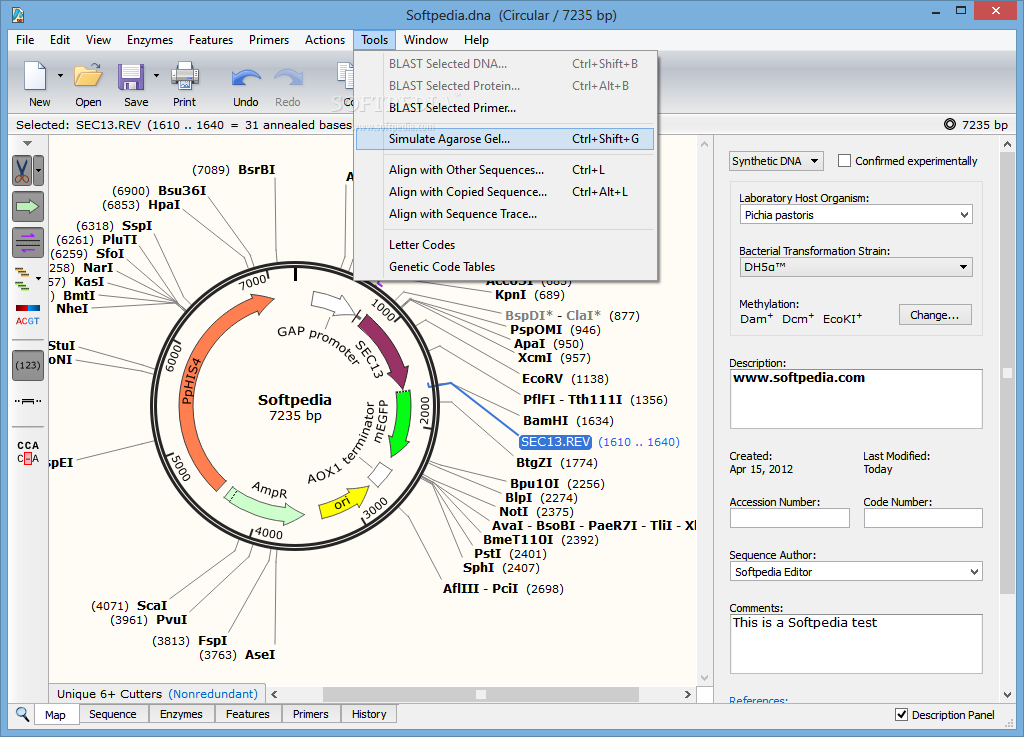Open the Help menu
1024x737 pixels.
click(476, 40)
